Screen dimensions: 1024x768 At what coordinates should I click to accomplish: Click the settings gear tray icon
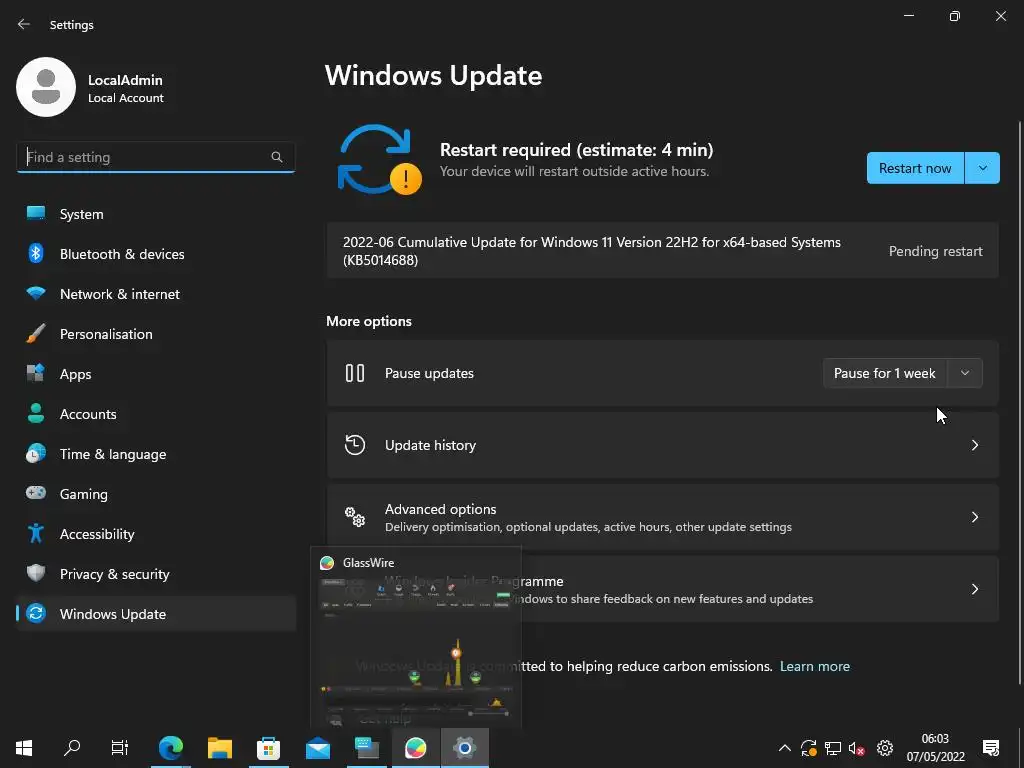pyautogui.click(x=885, y=748)
